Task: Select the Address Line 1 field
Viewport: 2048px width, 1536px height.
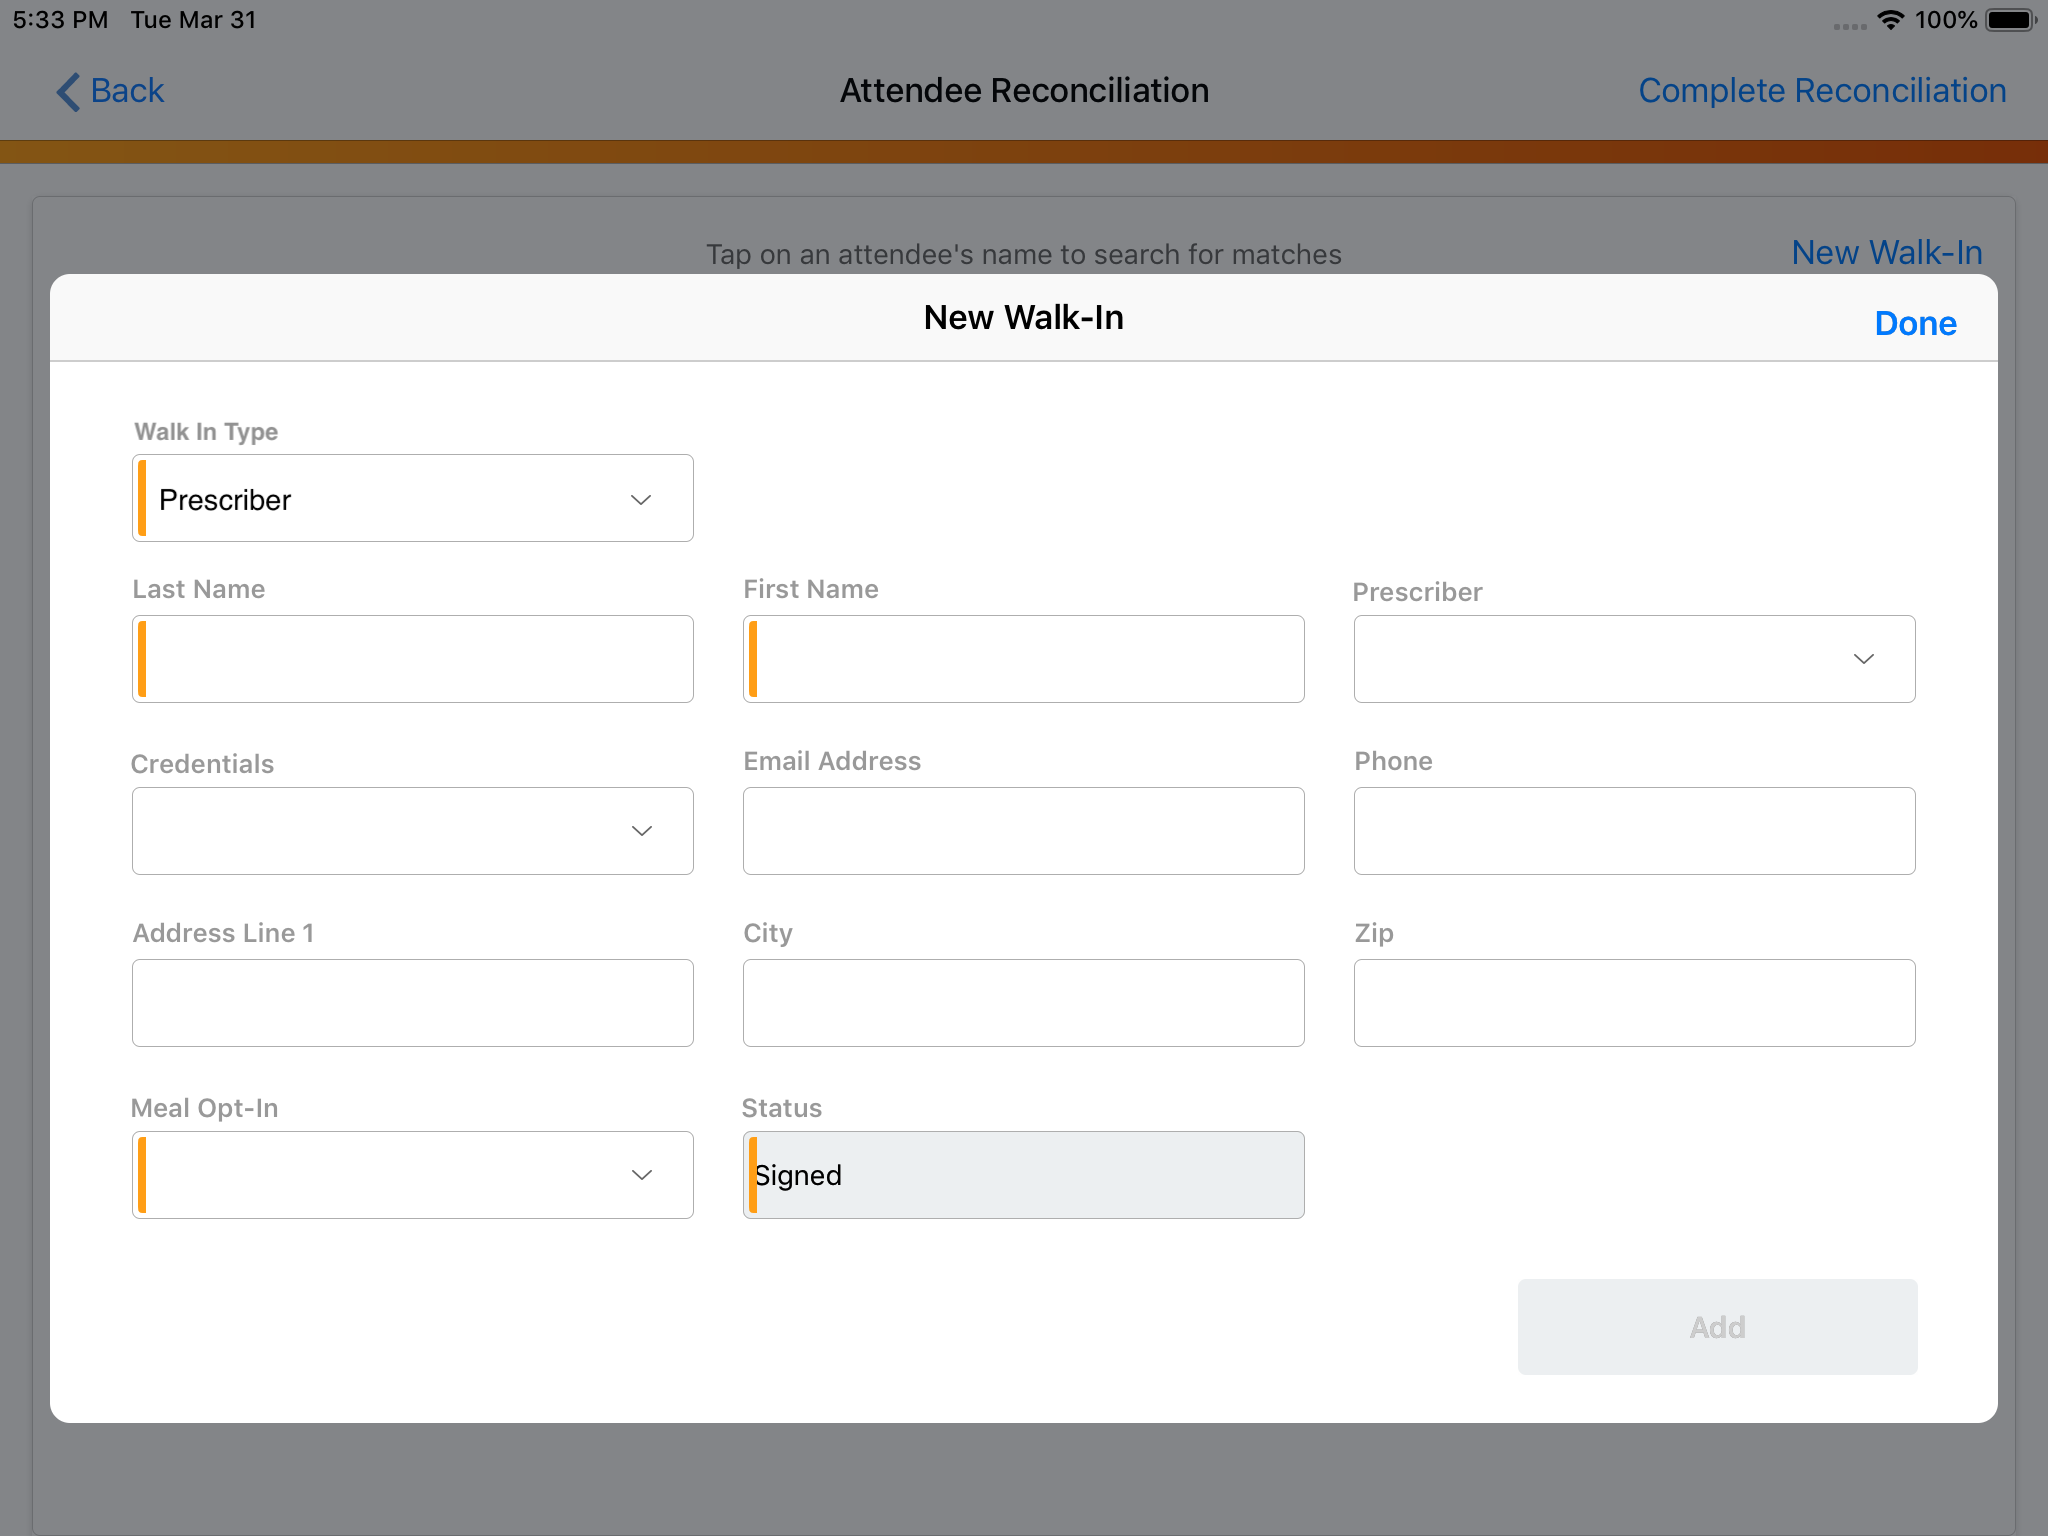Action: [x=412, y=1003]
